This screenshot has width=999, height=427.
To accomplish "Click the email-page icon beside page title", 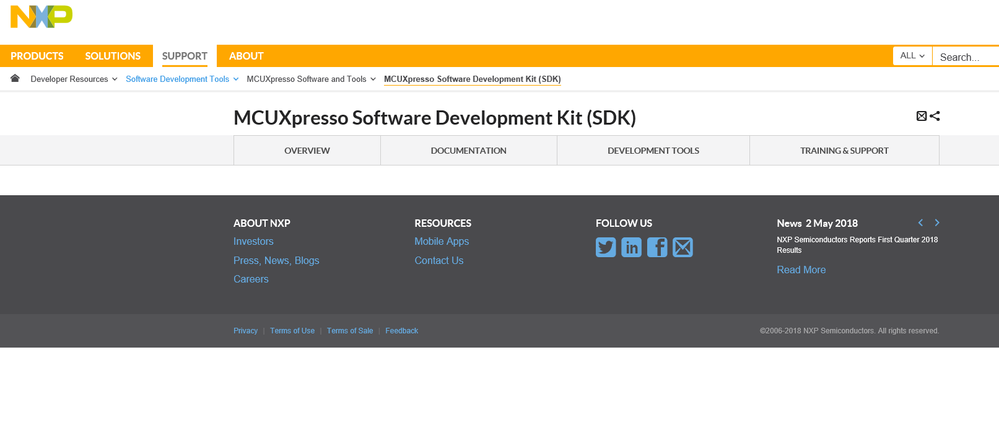I will click(921, 116).
